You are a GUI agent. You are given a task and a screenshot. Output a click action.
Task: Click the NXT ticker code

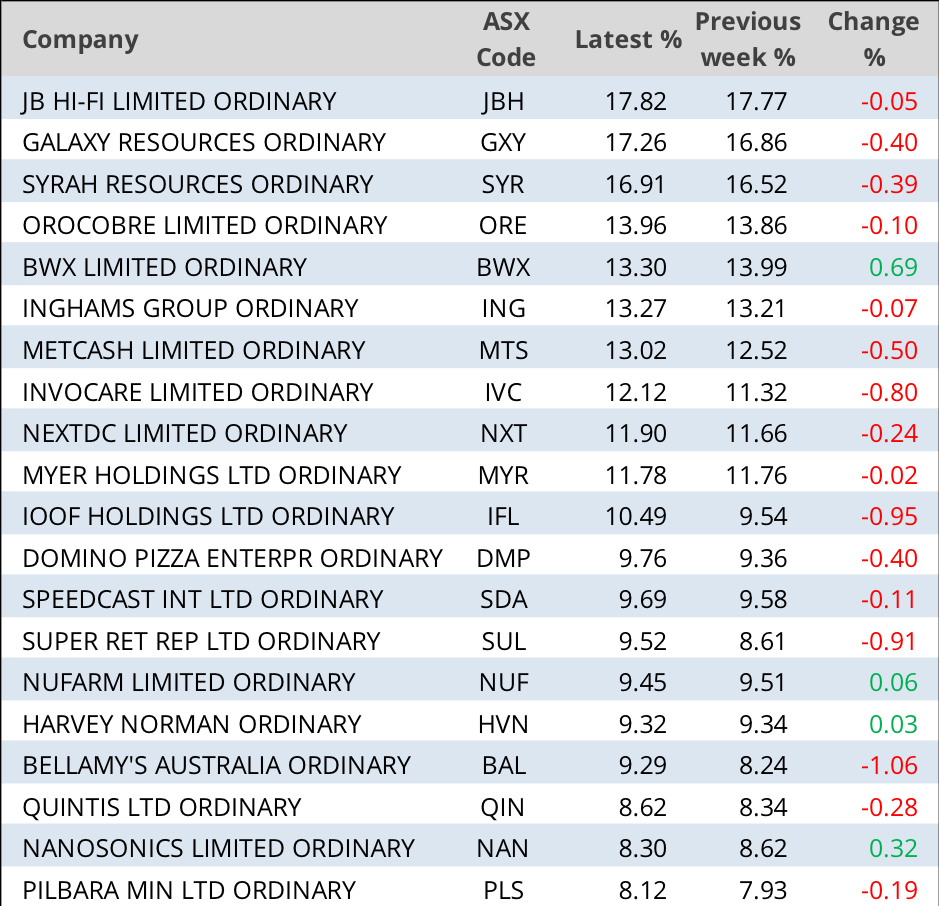click(503, 433)
